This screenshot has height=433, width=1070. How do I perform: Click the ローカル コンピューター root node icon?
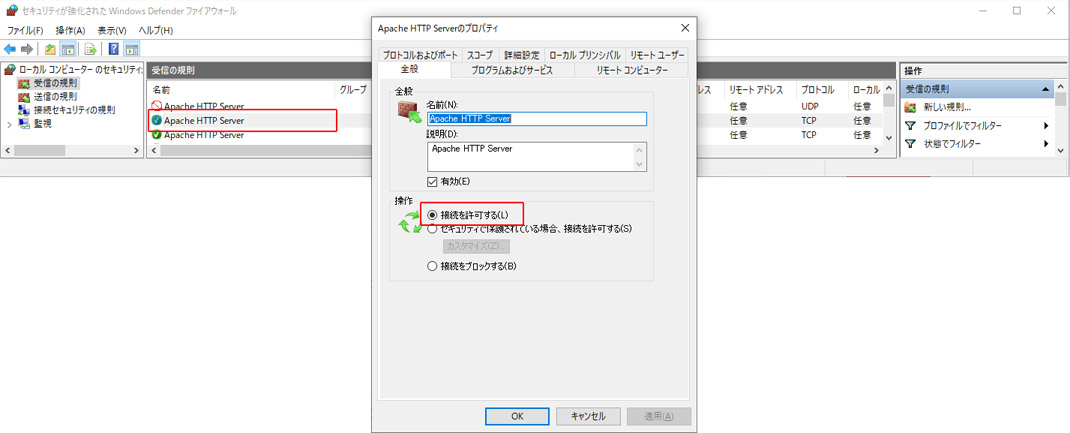pos(10,70)
